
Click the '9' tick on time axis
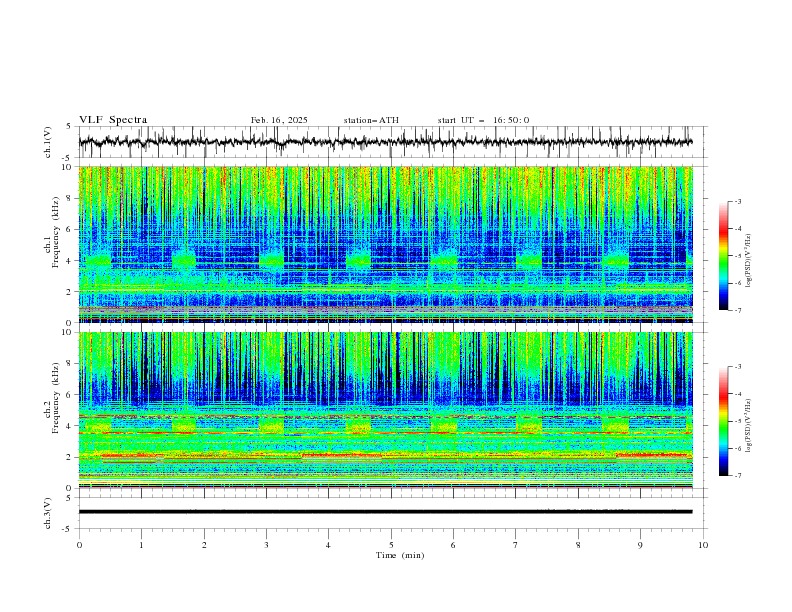click(640, 545)
